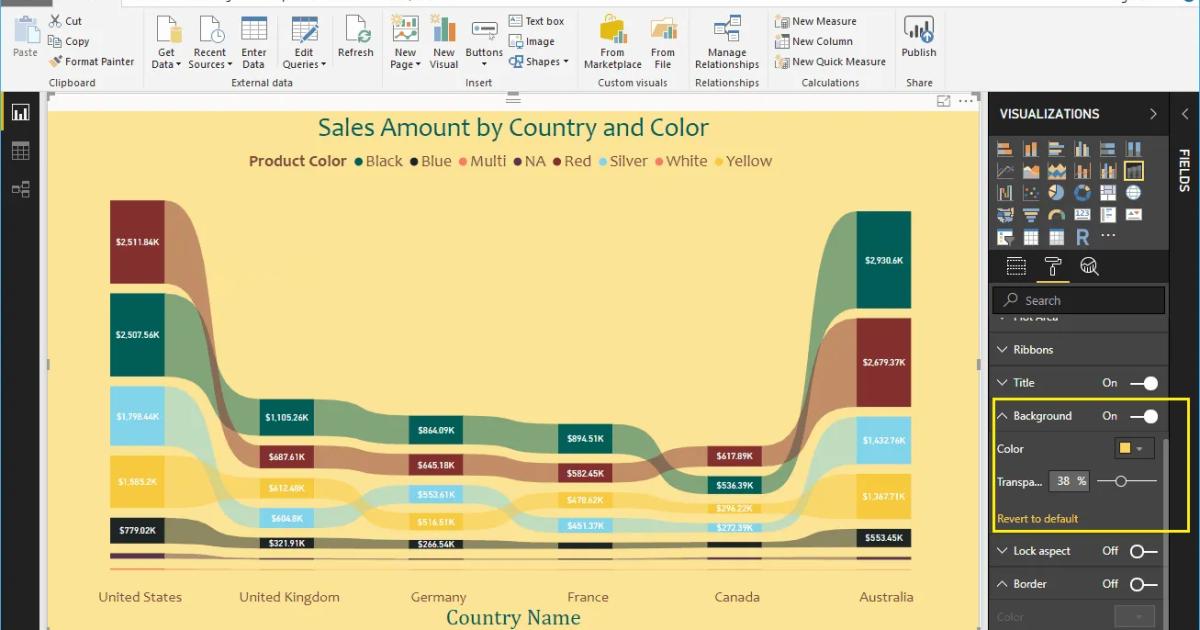Enable the Lock aspect toggle
Screen dimensions: 1200x630
pos(1143,551)
